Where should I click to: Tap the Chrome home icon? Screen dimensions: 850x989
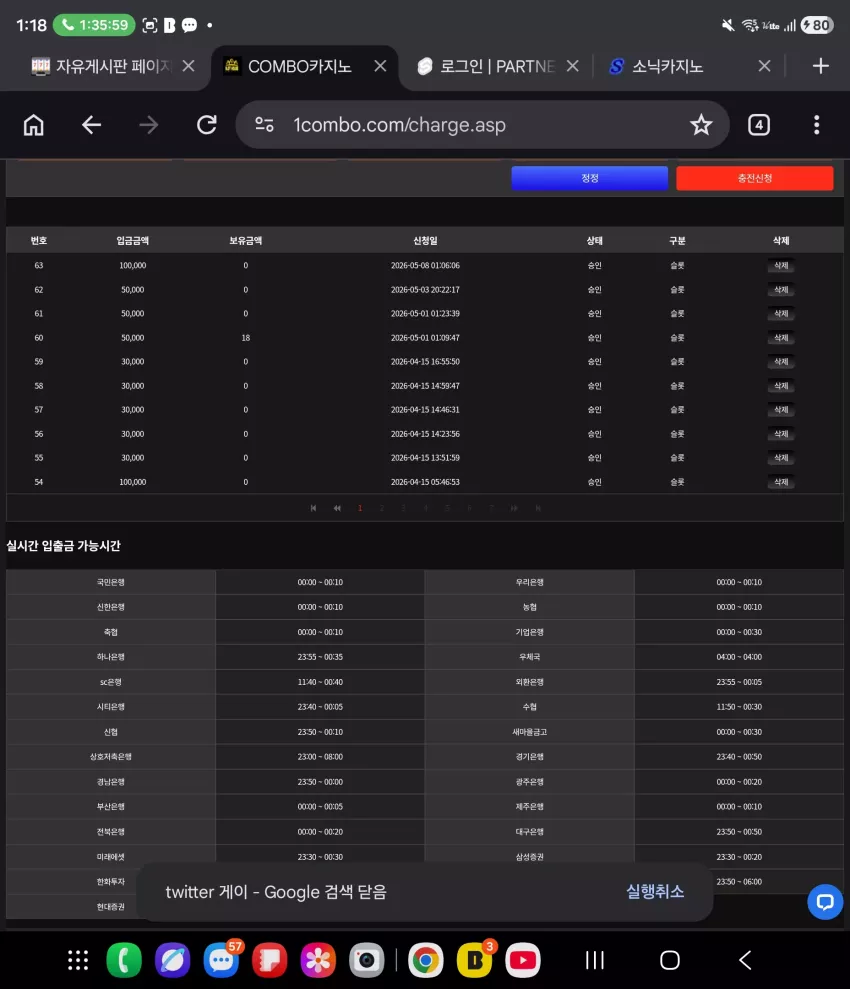click(x=34, y=125)
